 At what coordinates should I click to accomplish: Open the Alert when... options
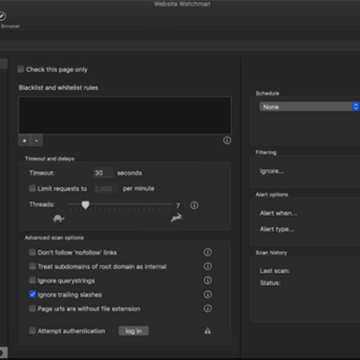(278, 213)
